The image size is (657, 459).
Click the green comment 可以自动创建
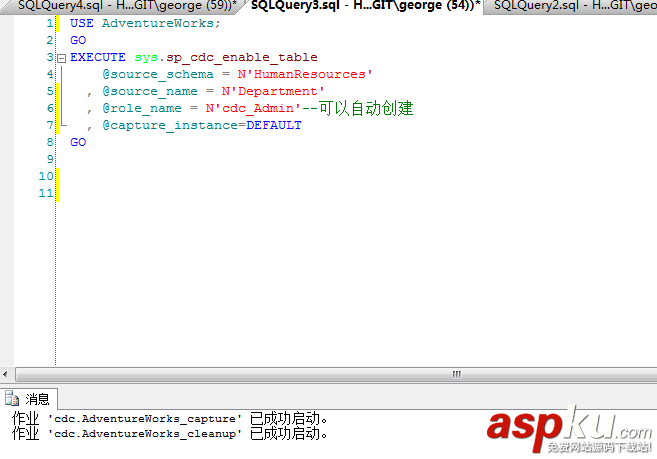pyautogui.click(x=366, y=108)
